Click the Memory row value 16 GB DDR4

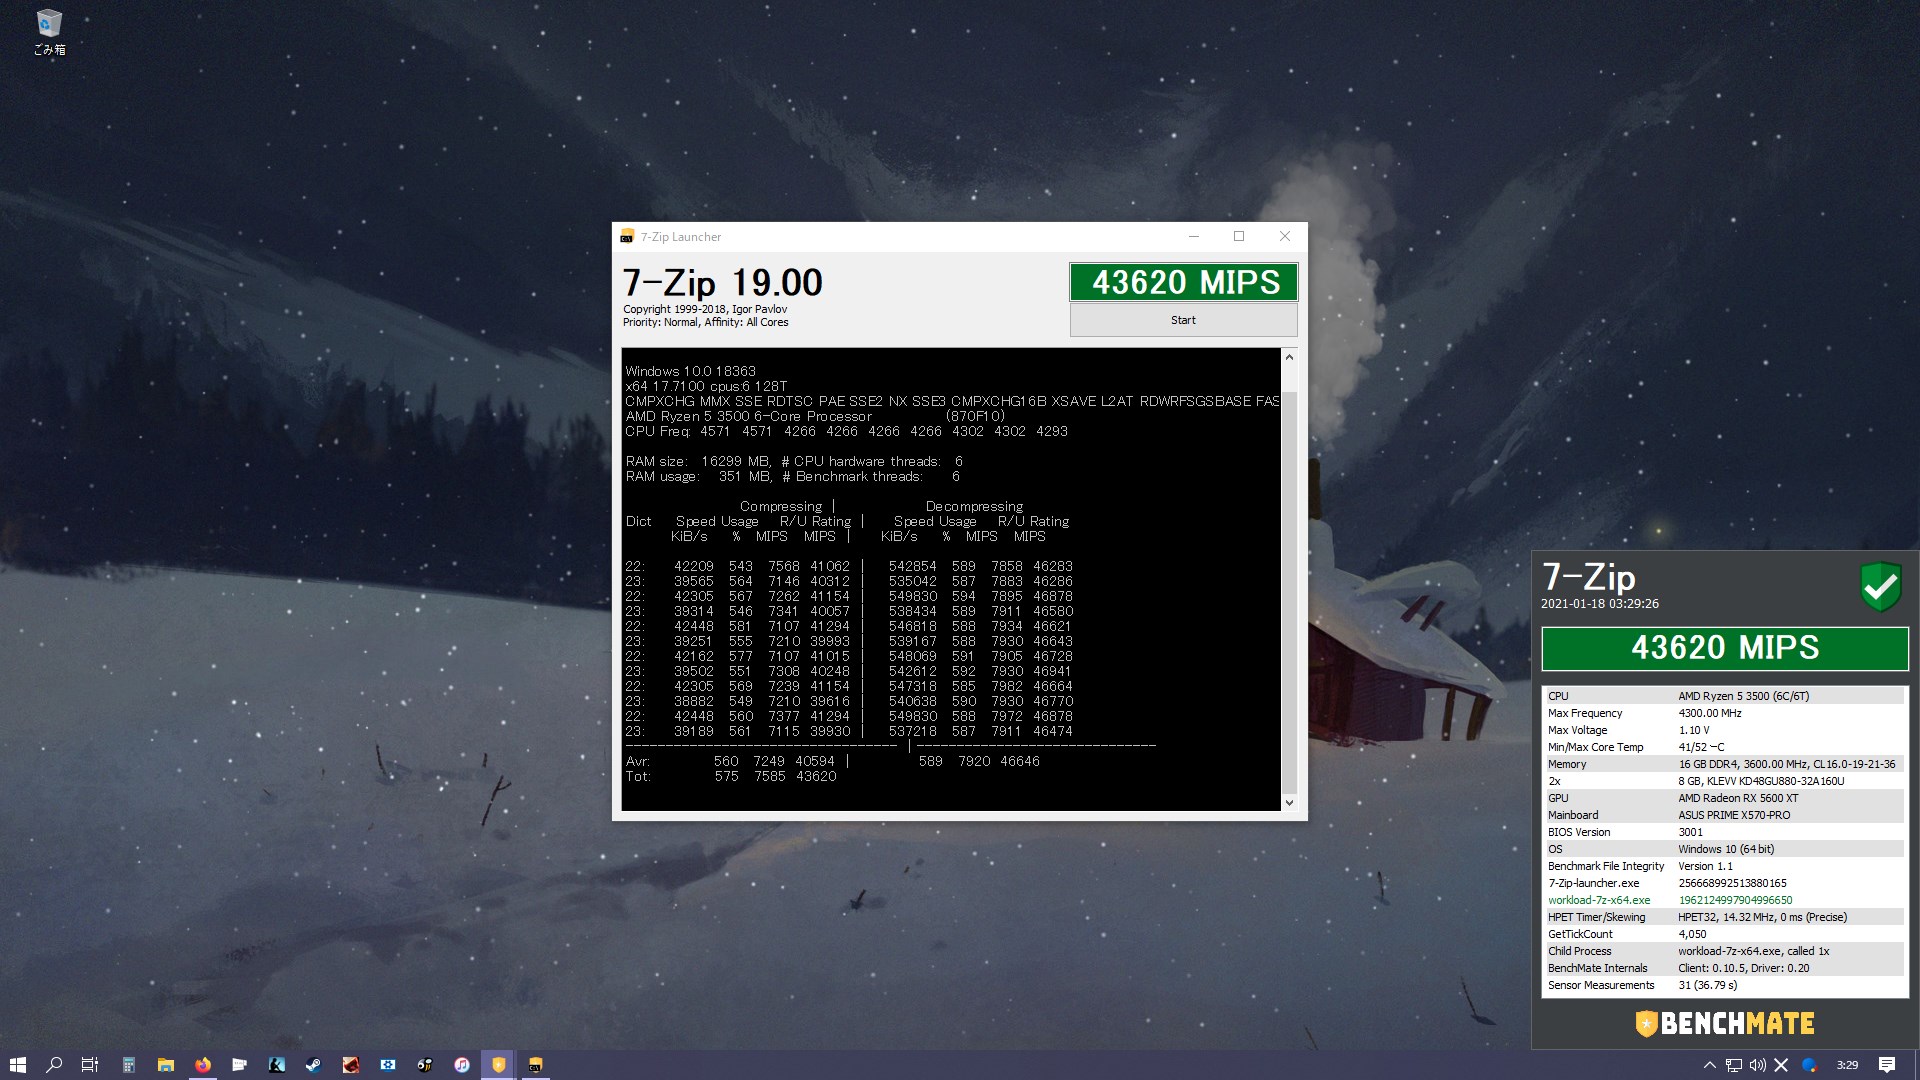point(1786,764)
